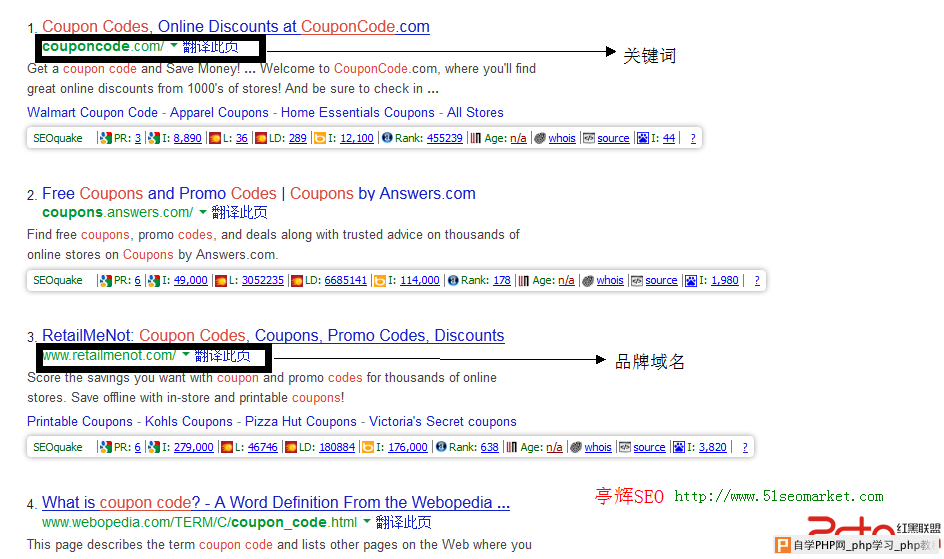The width and height of the screenshot is (944, 559).
Task: Click PR value 3 in couponcode.com bar
Action: click(138, 138)
